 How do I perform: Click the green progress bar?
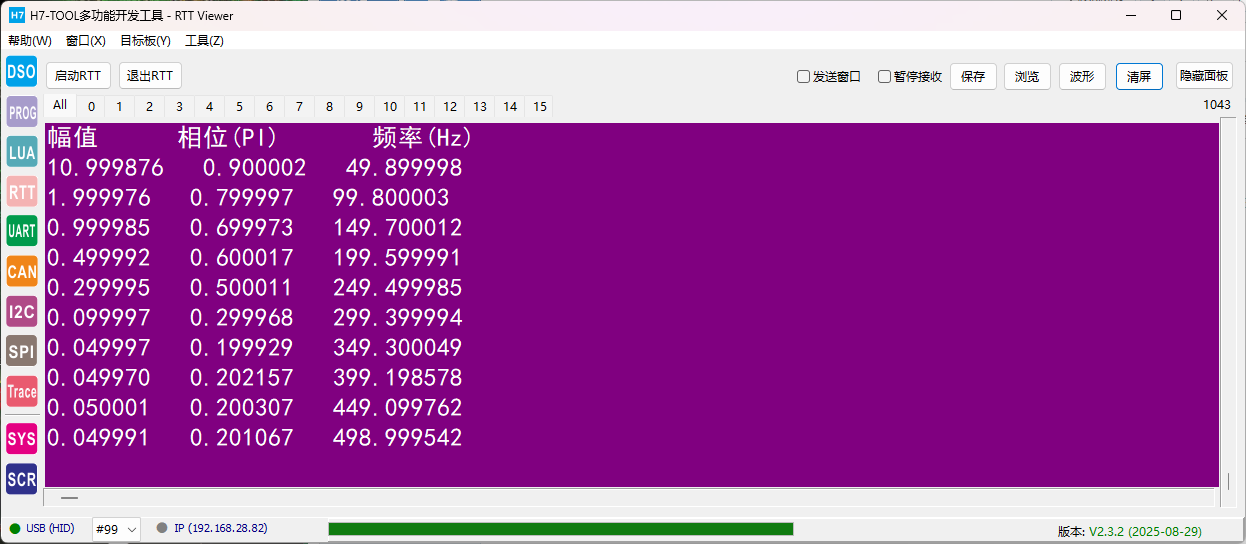coord(560,529)
